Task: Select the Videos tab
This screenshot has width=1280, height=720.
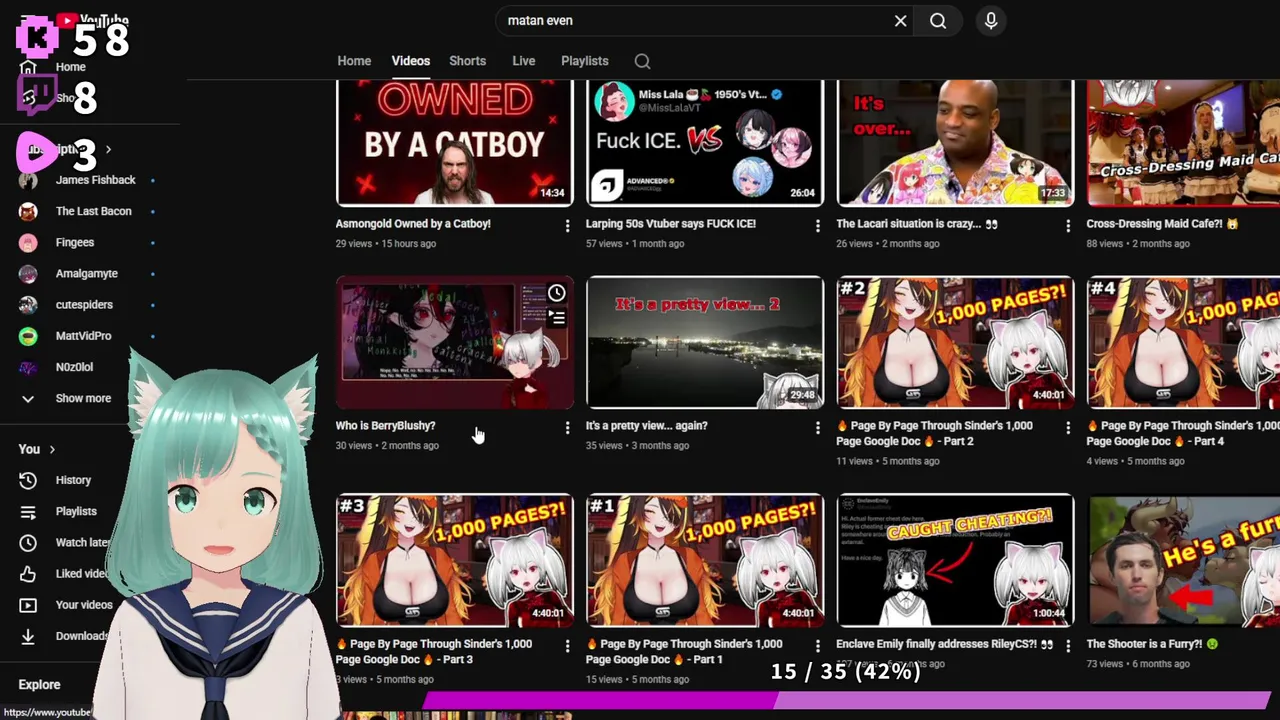Action: point(411,61)
